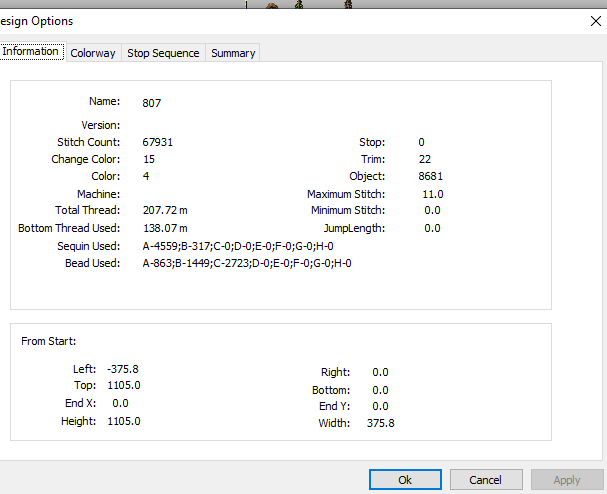Screen dimensions: 607x494
Task: Select bottom thread used value 138.07 m
Action: coord(165,228)
